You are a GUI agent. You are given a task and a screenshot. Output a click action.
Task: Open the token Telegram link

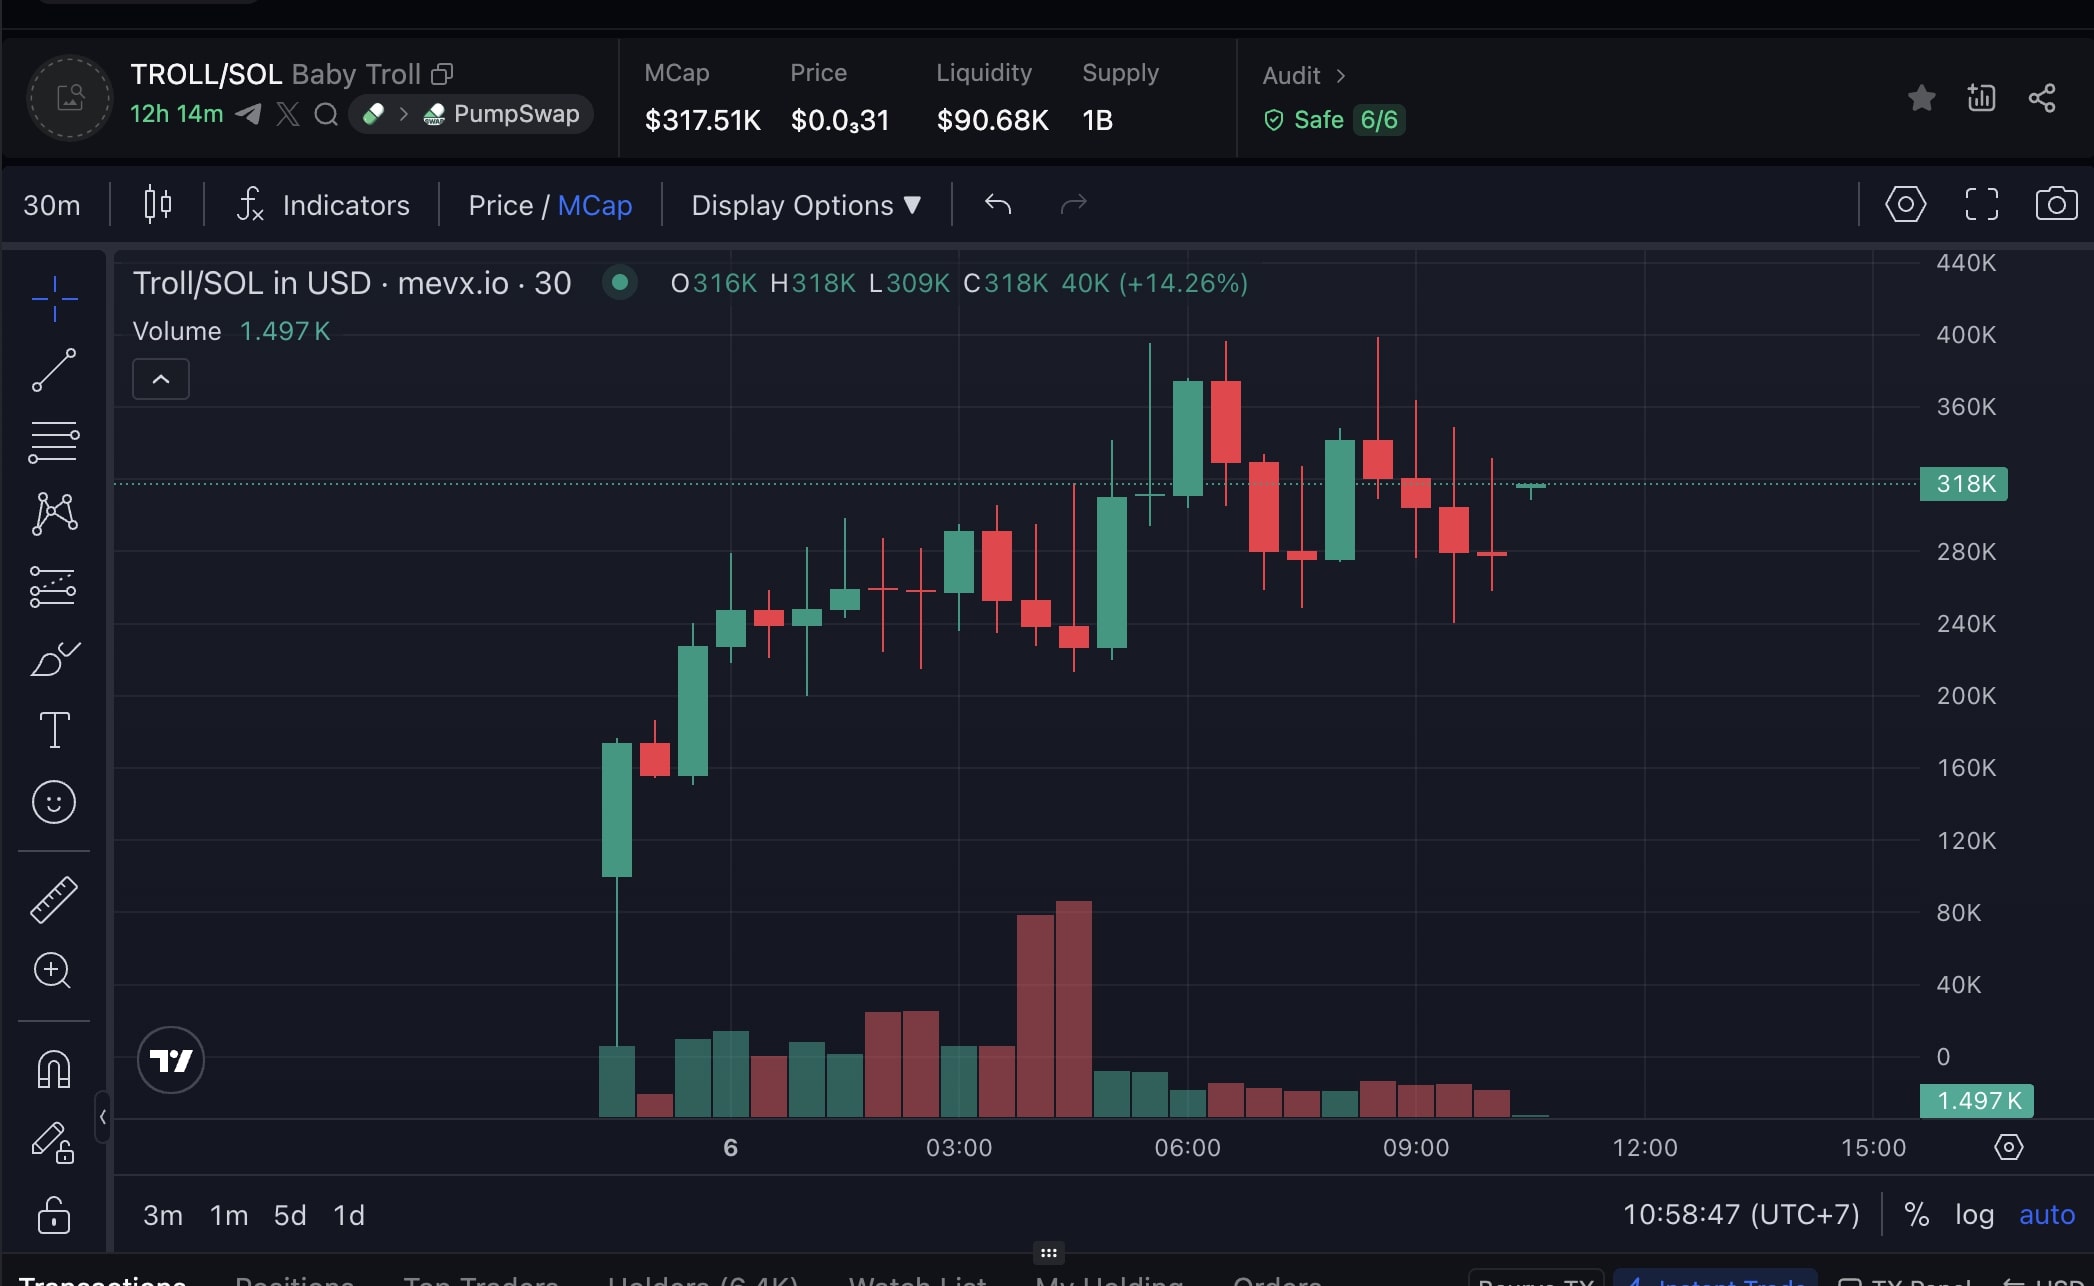pyautogui.click(x=248, y=114)
